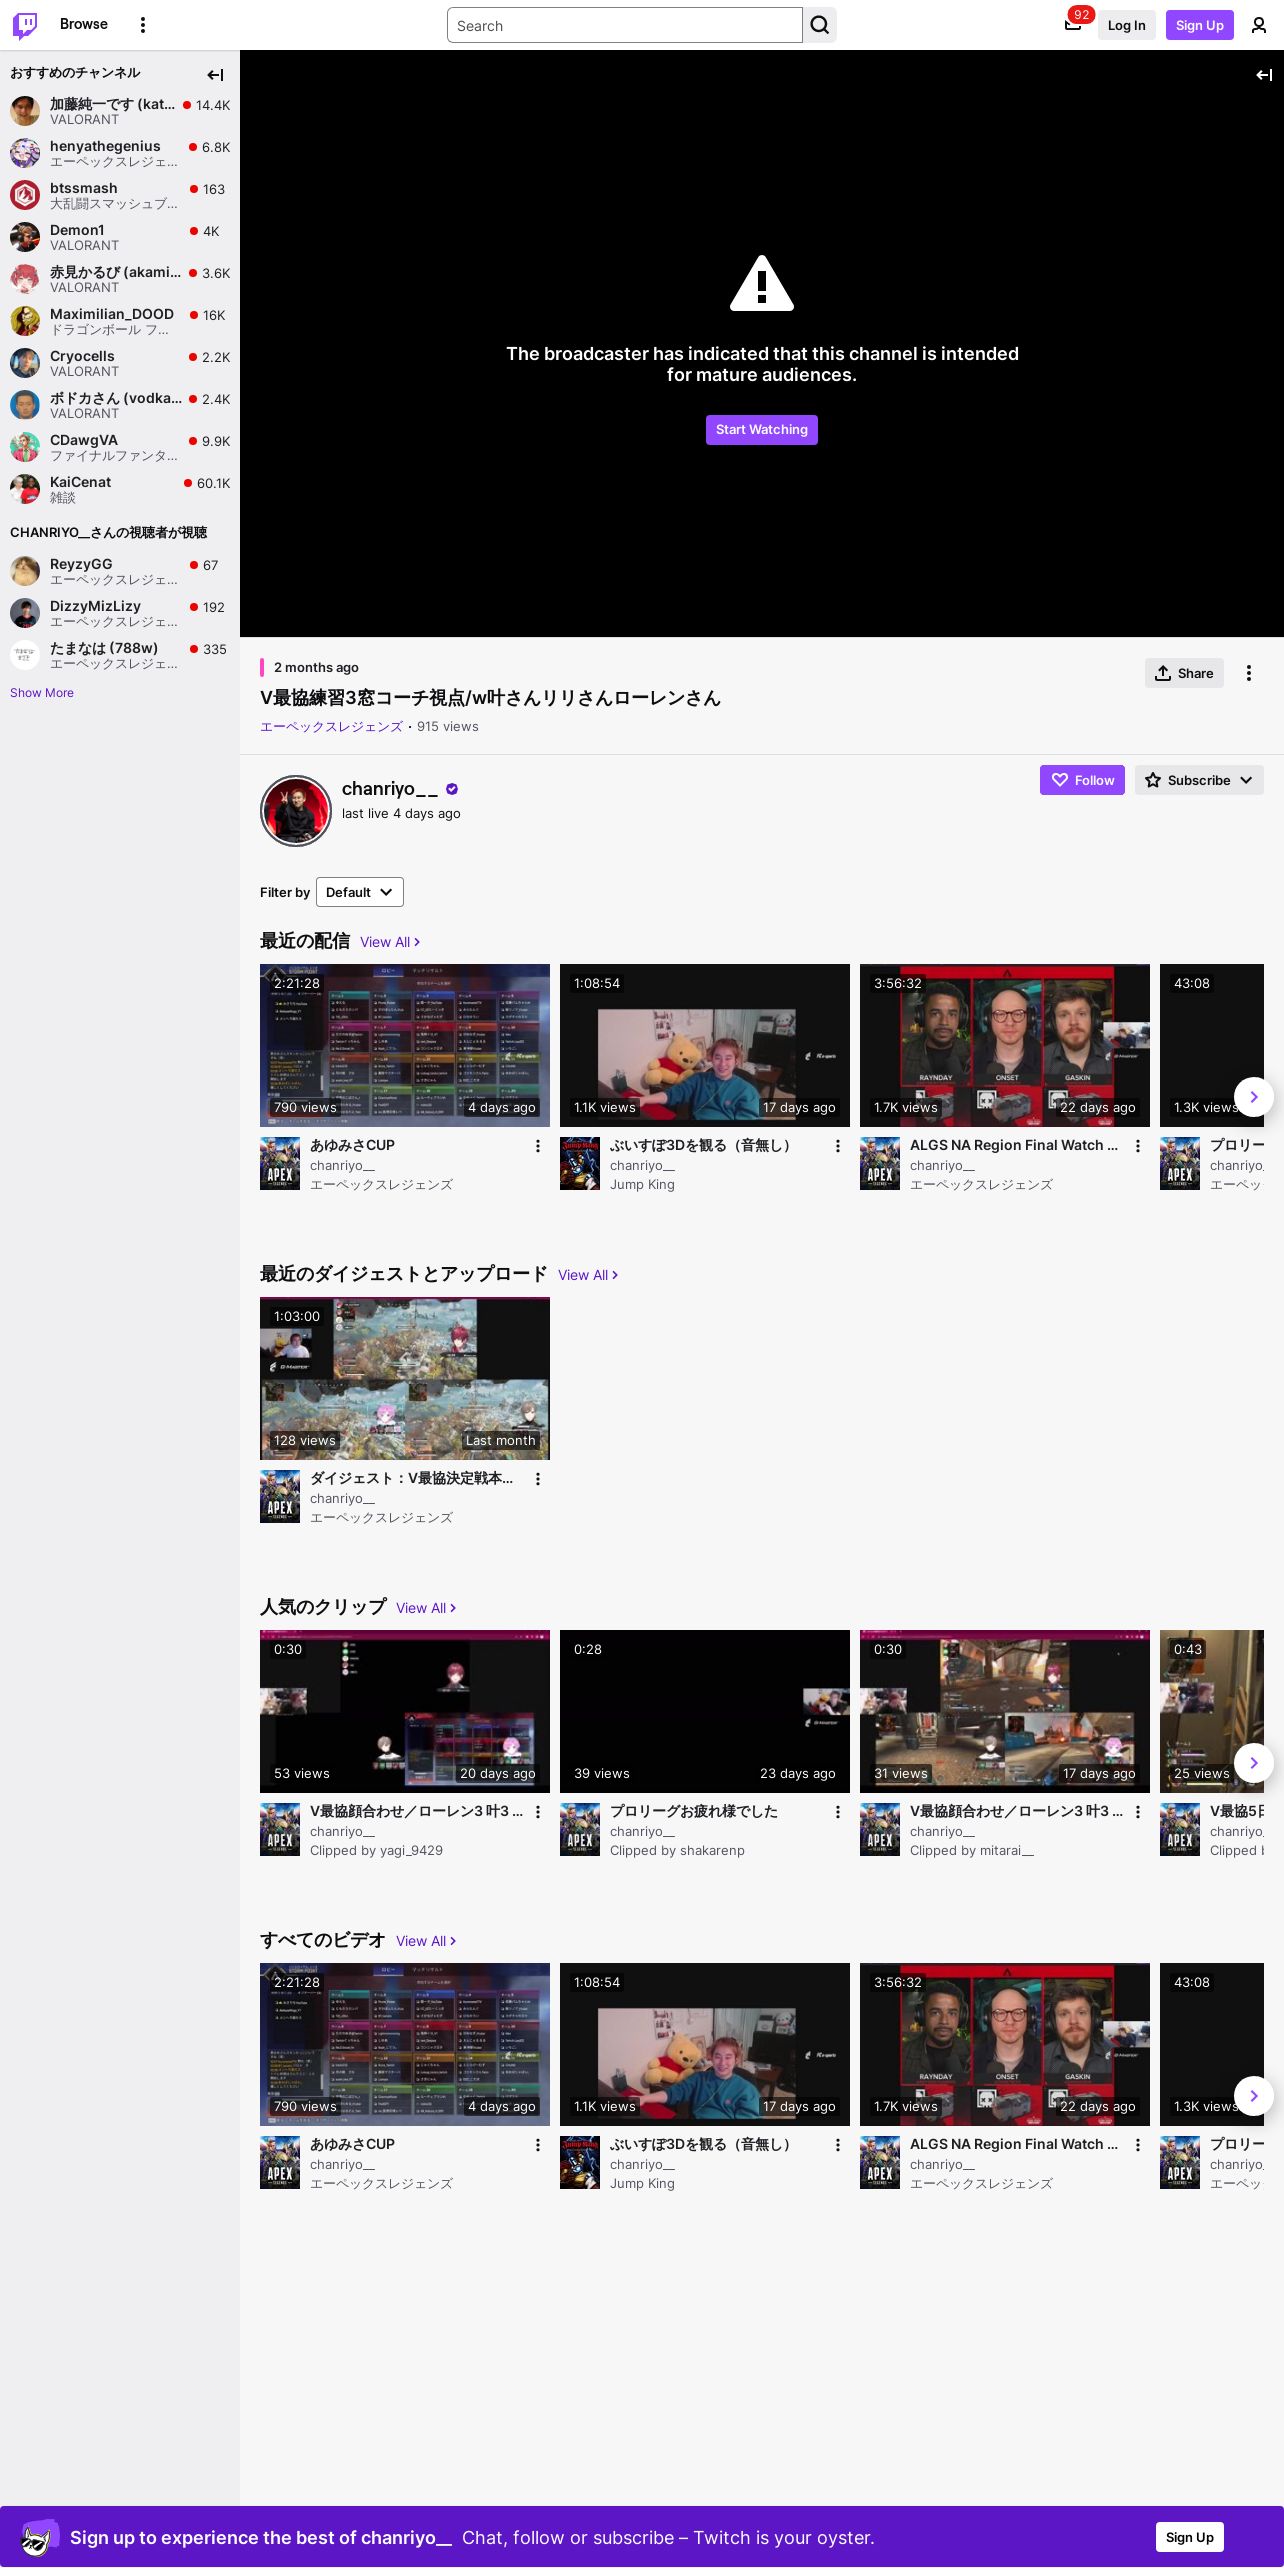Open Clipped by shakarenp clip title
1284x2568 pixels.
[694, 1811]
